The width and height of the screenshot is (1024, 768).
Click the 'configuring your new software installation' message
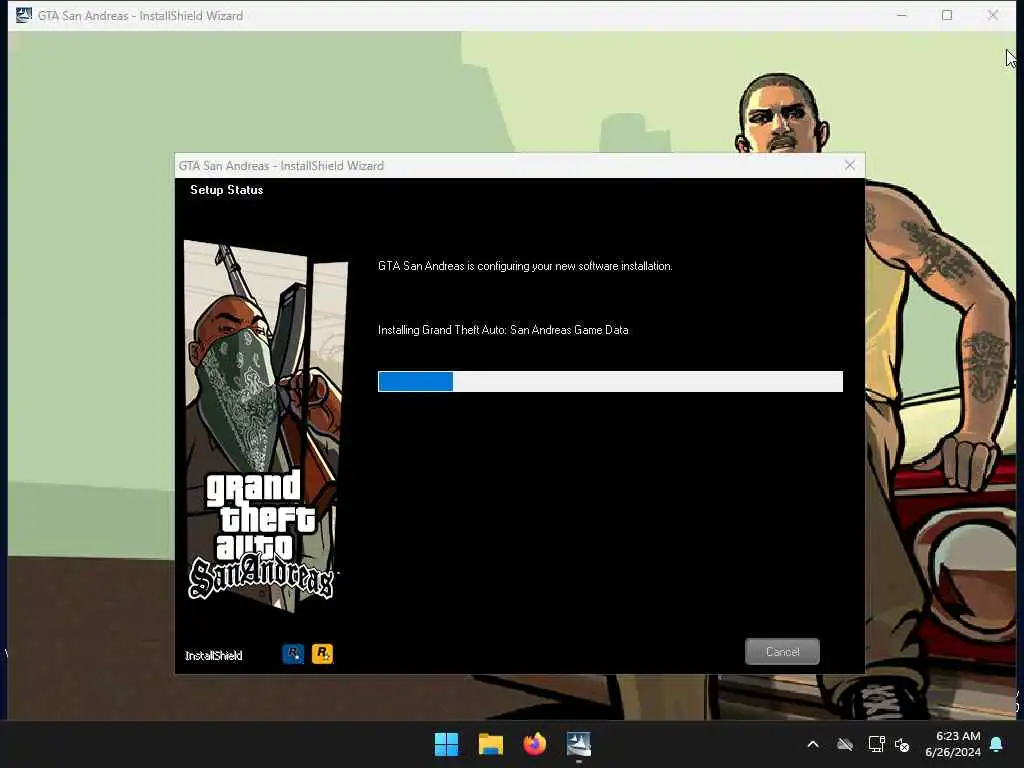click(525, 266)
